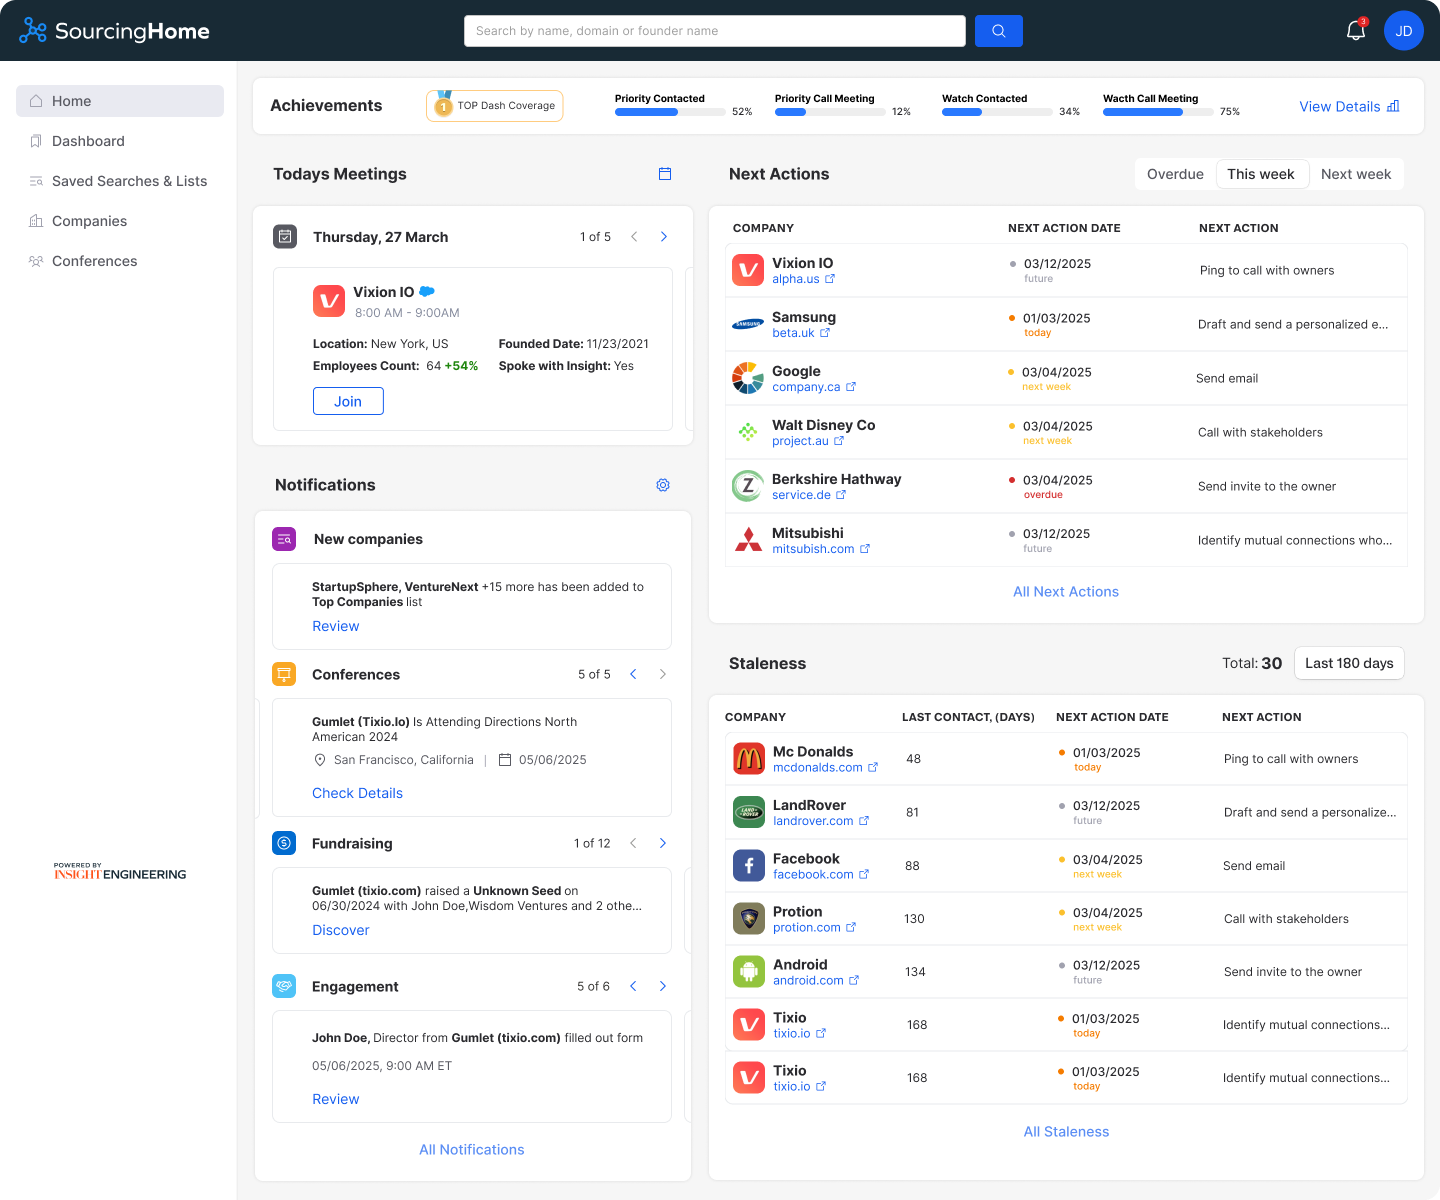
Task: Show next Fundraising notification with right arrow
Action: (x=663, y=843)
